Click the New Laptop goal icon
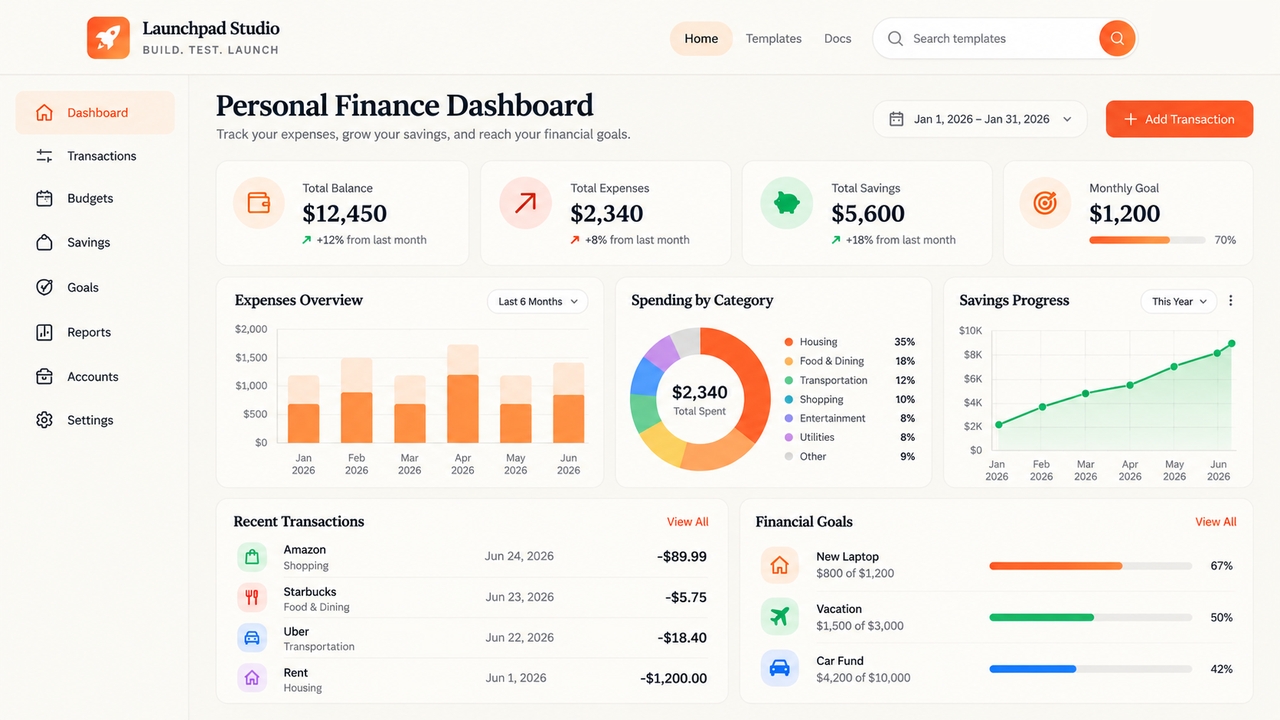 [x=780, y=565]
